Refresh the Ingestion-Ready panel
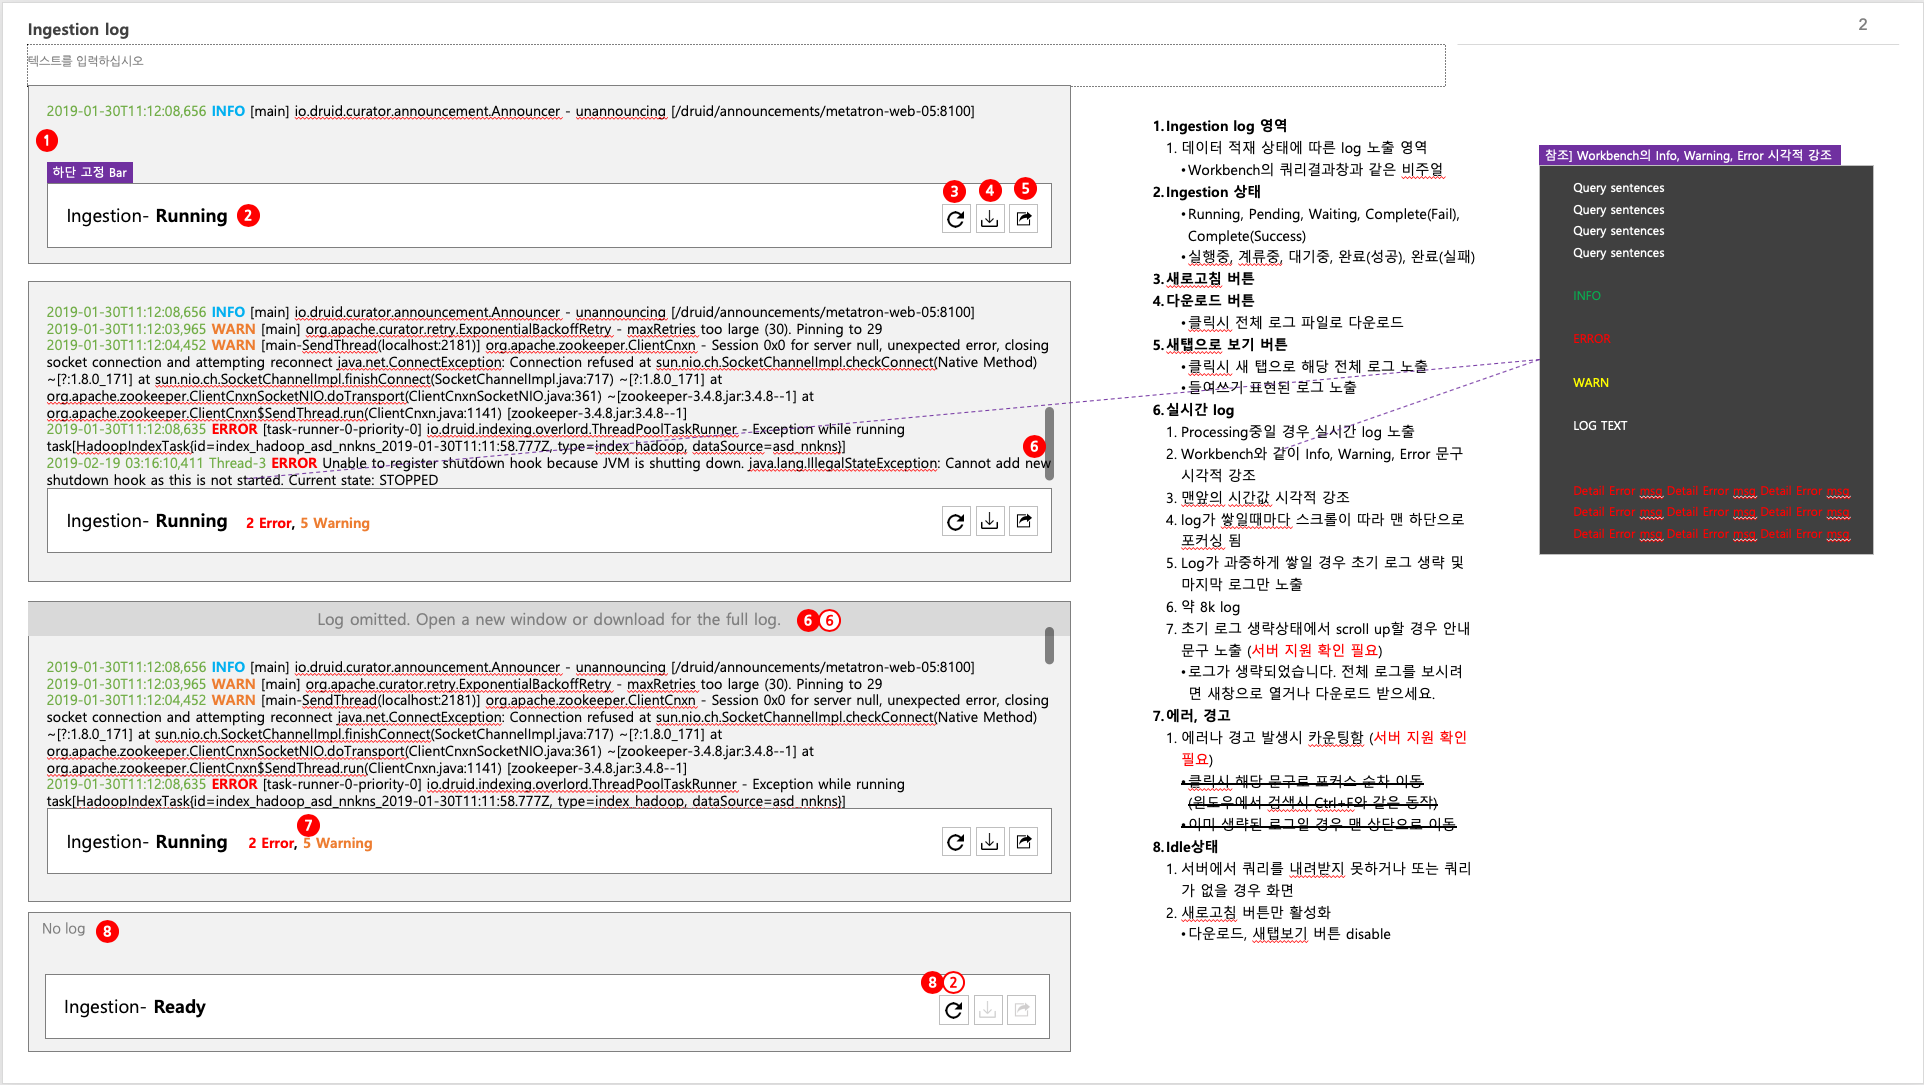1924x1085 pixels. point(953,1008)
